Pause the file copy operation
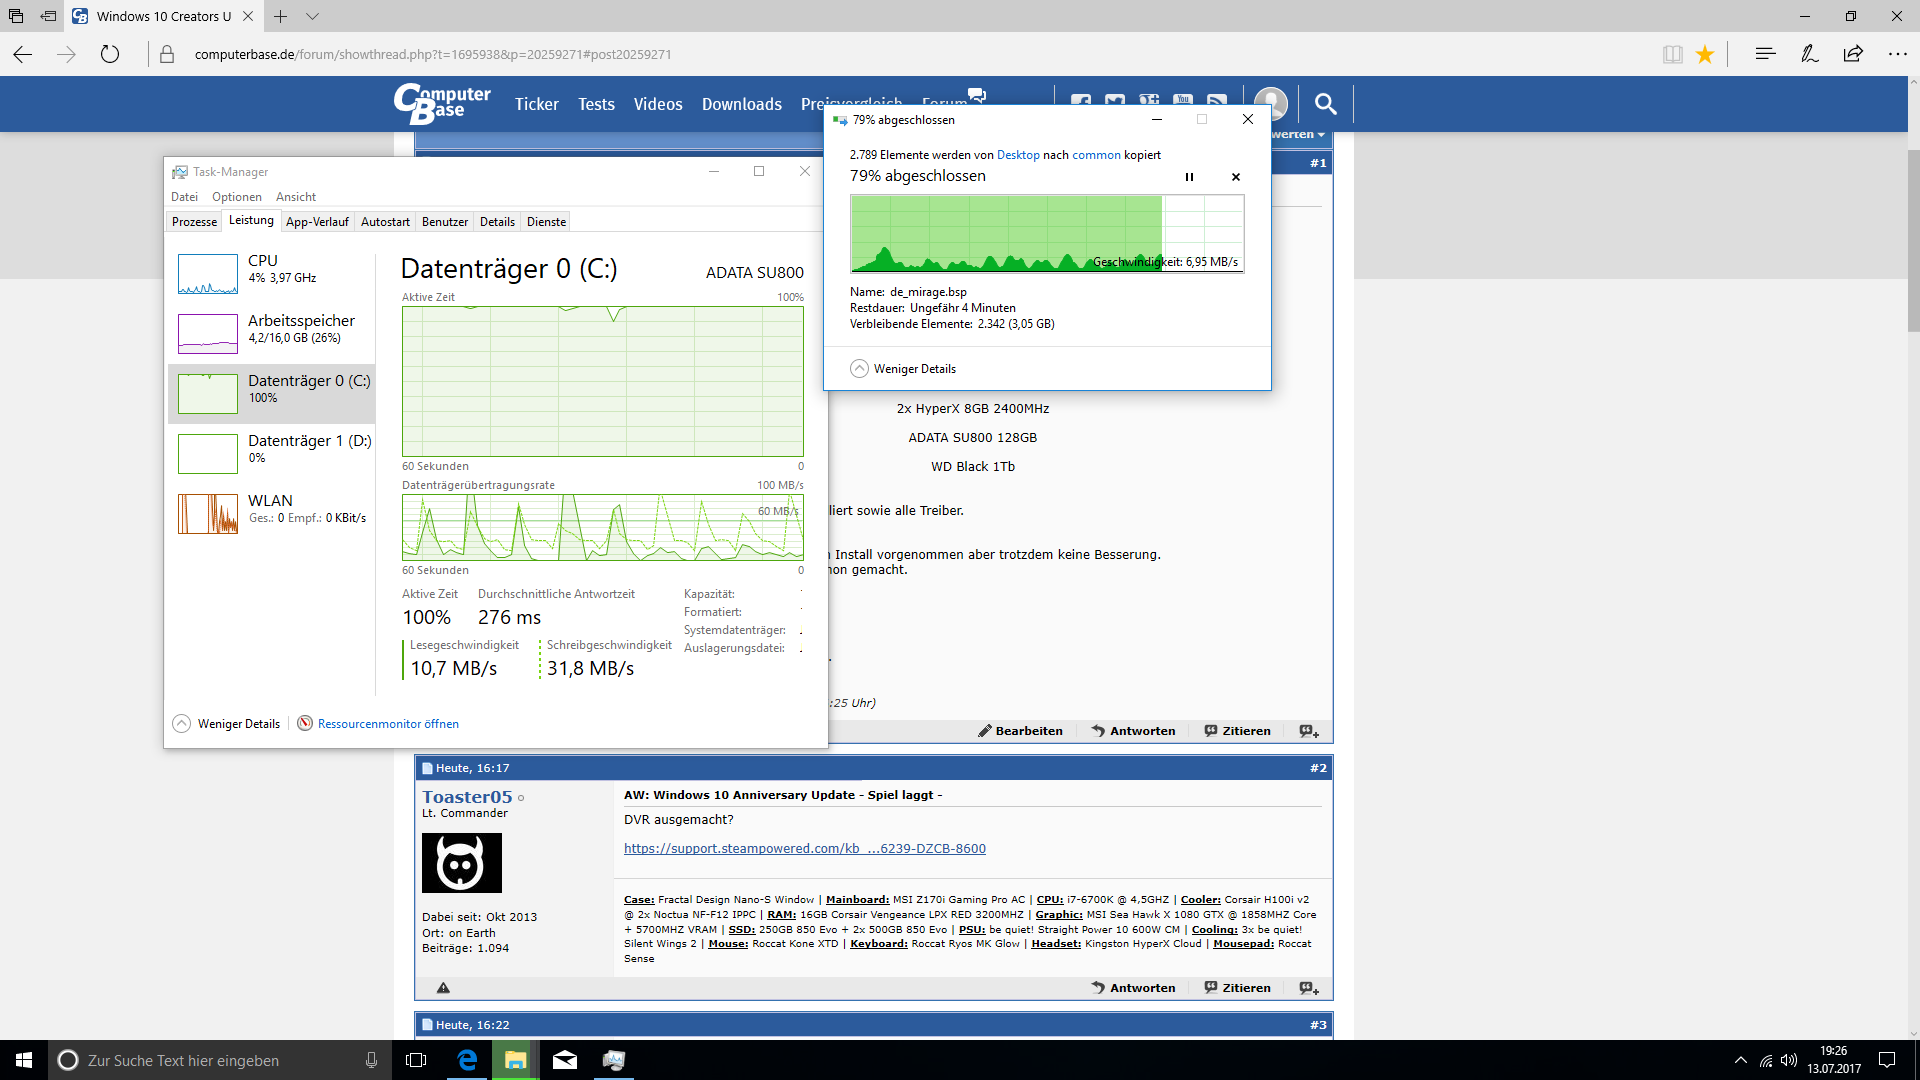This screenshot has width=1920, height=1080. (1189, 177)
